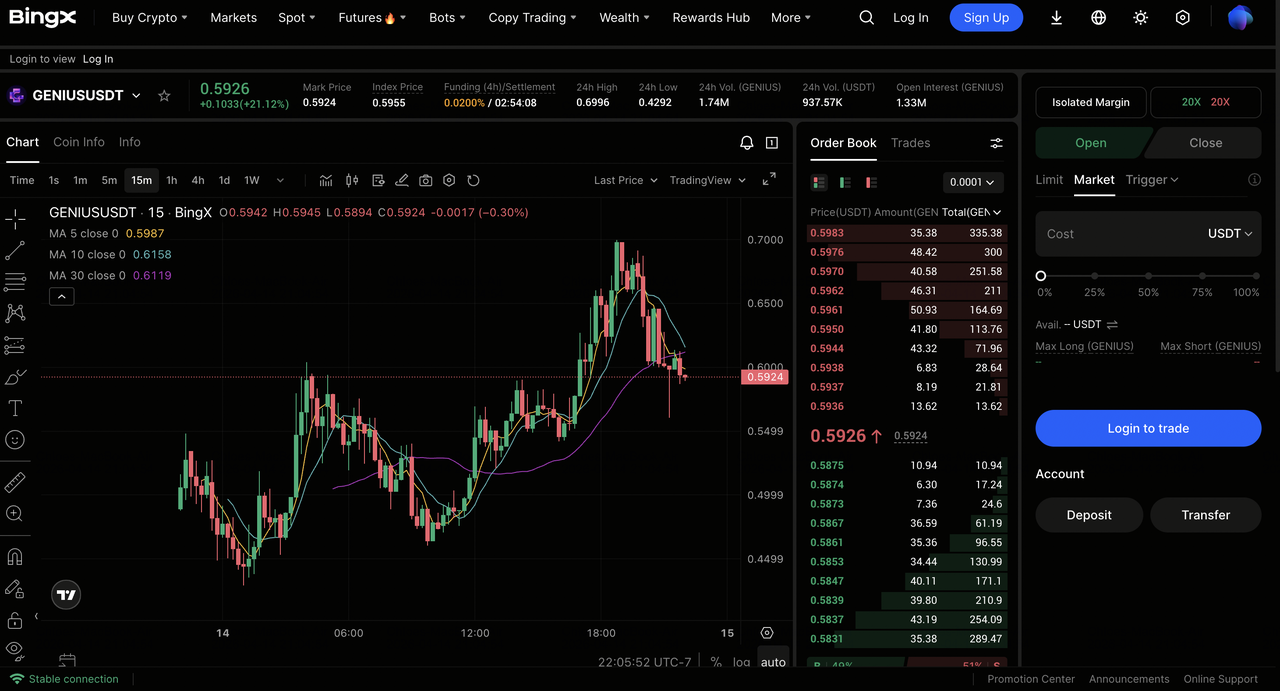Screen dimensions: 1280x691
Task: Click the Login to trade button
Action: coord(1148,428)
